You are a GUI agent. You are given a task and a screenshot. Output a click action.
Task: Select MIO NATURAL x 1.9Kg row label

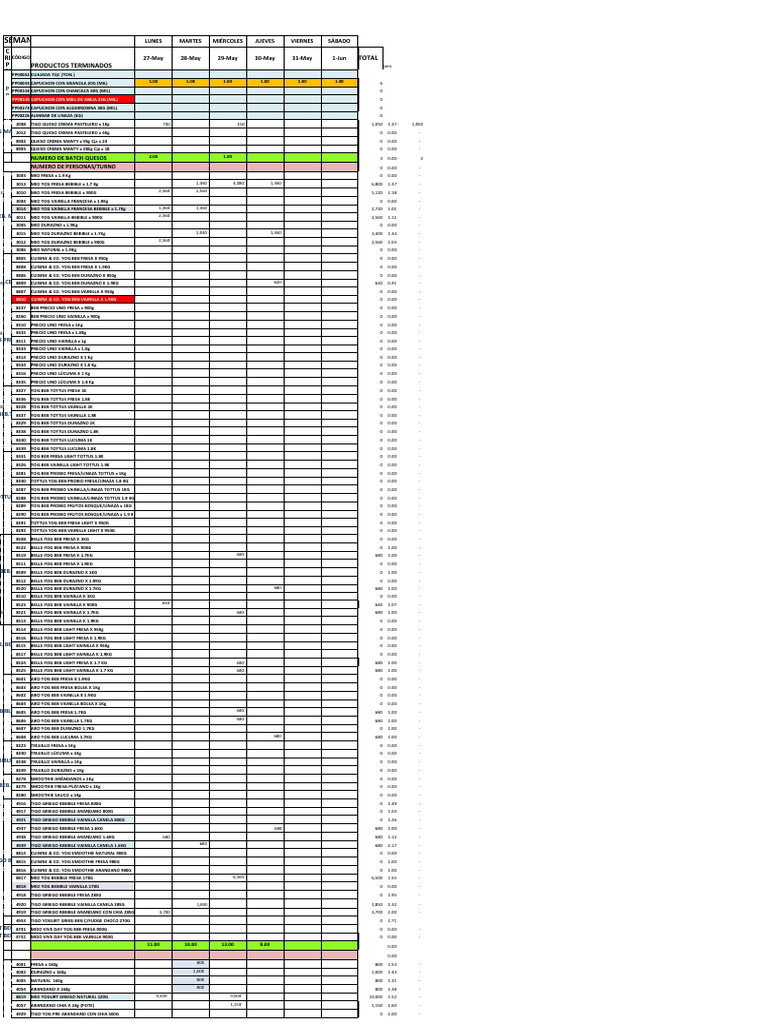82,250
